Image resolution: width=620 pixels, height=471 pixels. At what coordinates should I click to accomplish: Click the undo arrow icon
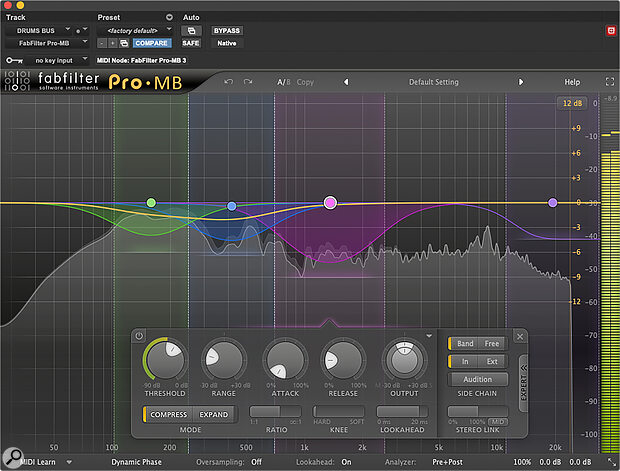pyautogui.click(x=228, y=82)
